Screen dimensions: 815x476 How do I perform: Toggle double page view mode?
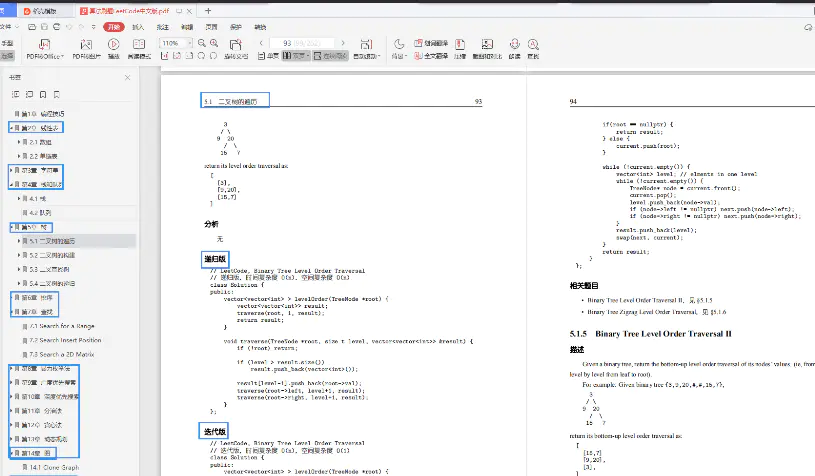tap(296, 56)
